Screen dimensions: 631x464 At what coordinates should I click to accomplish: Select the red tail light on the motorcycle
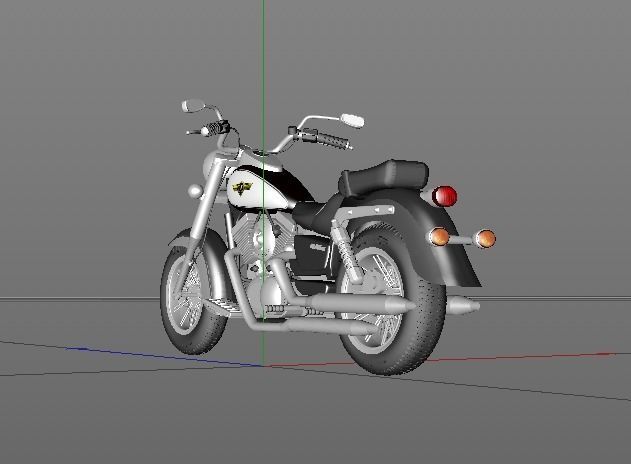pyautogui.click(x=444, y=196)
